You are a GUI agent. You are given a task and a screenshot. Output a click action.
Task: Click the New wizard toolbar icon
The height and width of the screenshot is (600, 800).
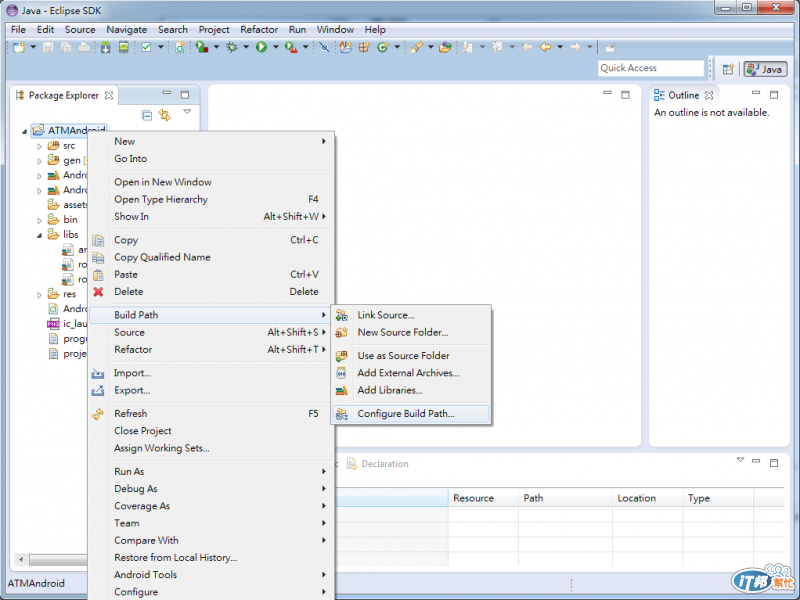pos(19,47)
